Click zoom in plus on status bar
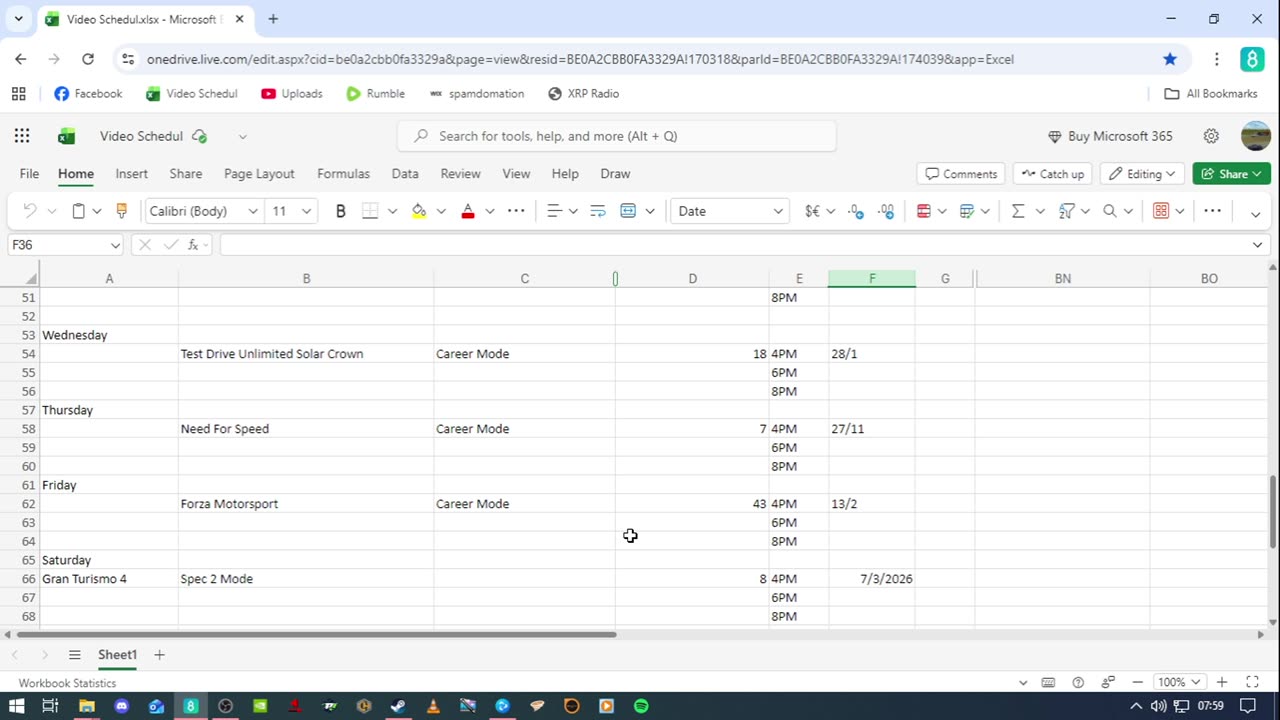The image size is (1280, 720). 1222,682
